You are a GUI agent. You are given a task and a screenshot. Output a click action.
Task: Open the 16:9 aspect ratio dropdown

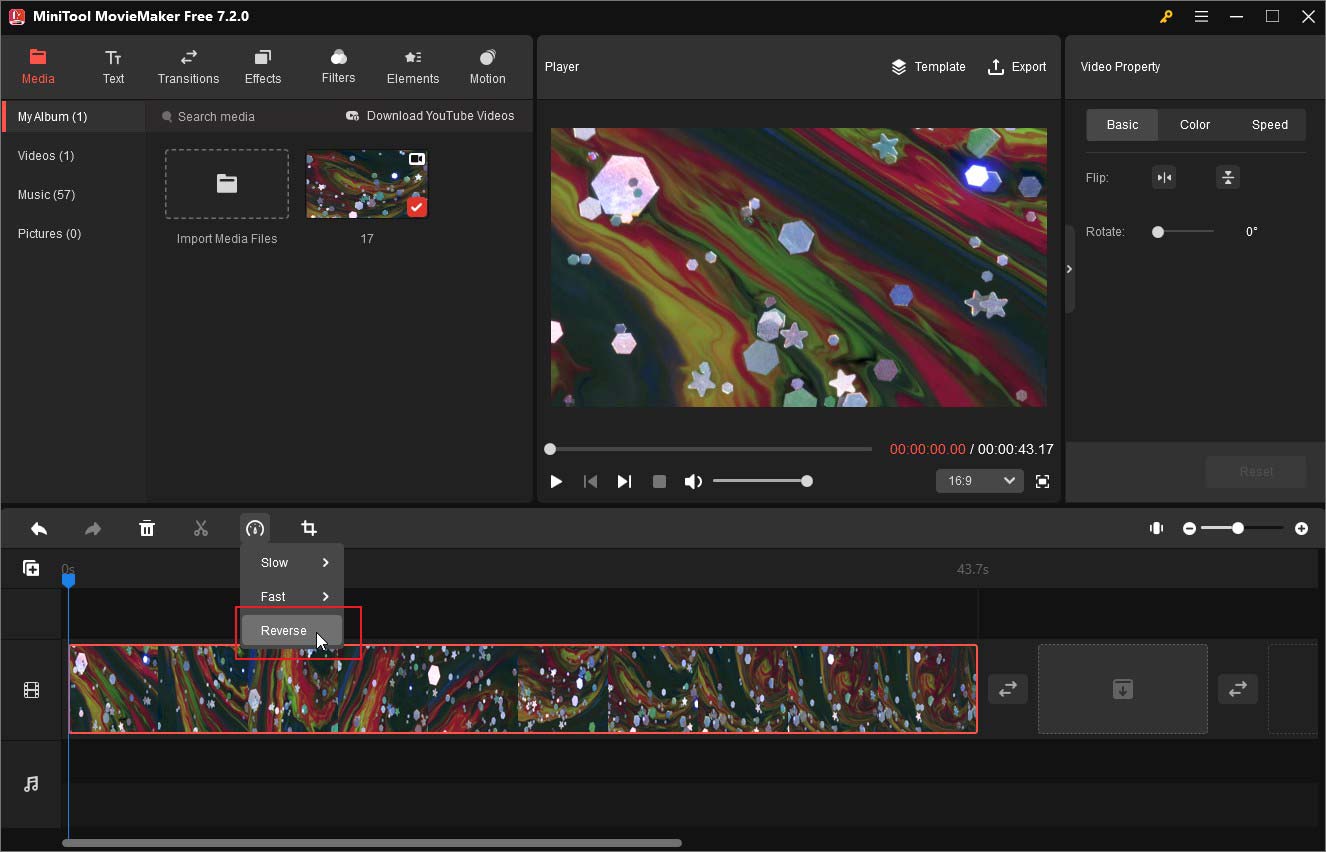[x=980, y=481]
